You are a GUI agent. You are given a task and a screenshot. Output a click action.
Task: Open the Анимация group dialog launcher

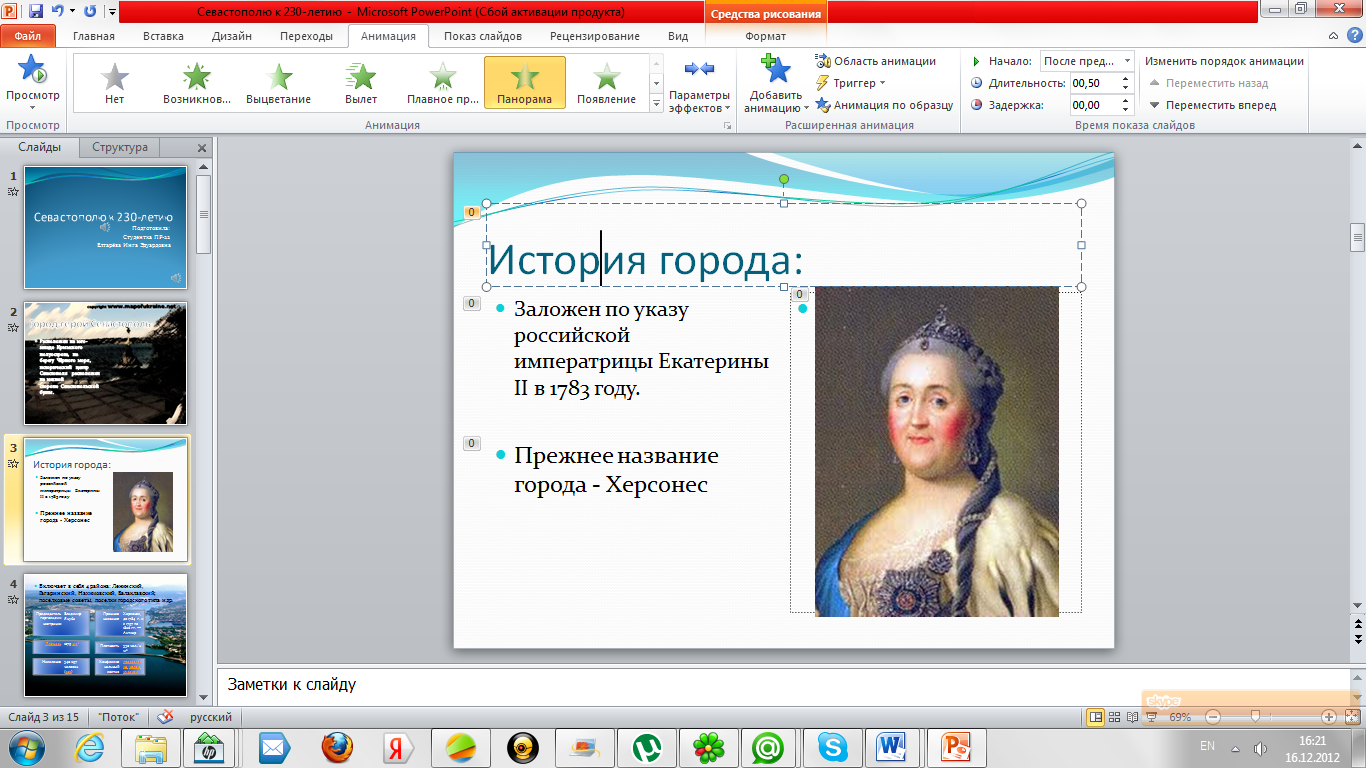(x=727, y=126)
